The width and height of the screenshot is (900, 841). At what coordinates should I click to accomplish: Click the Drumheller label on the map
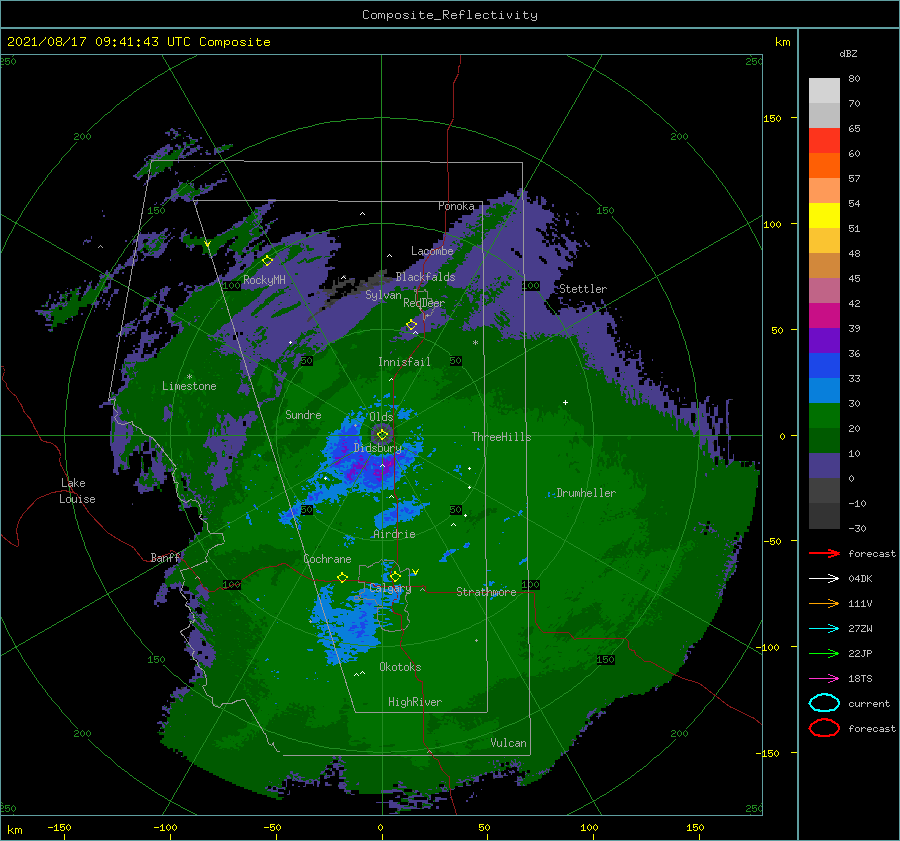[586, 493]
